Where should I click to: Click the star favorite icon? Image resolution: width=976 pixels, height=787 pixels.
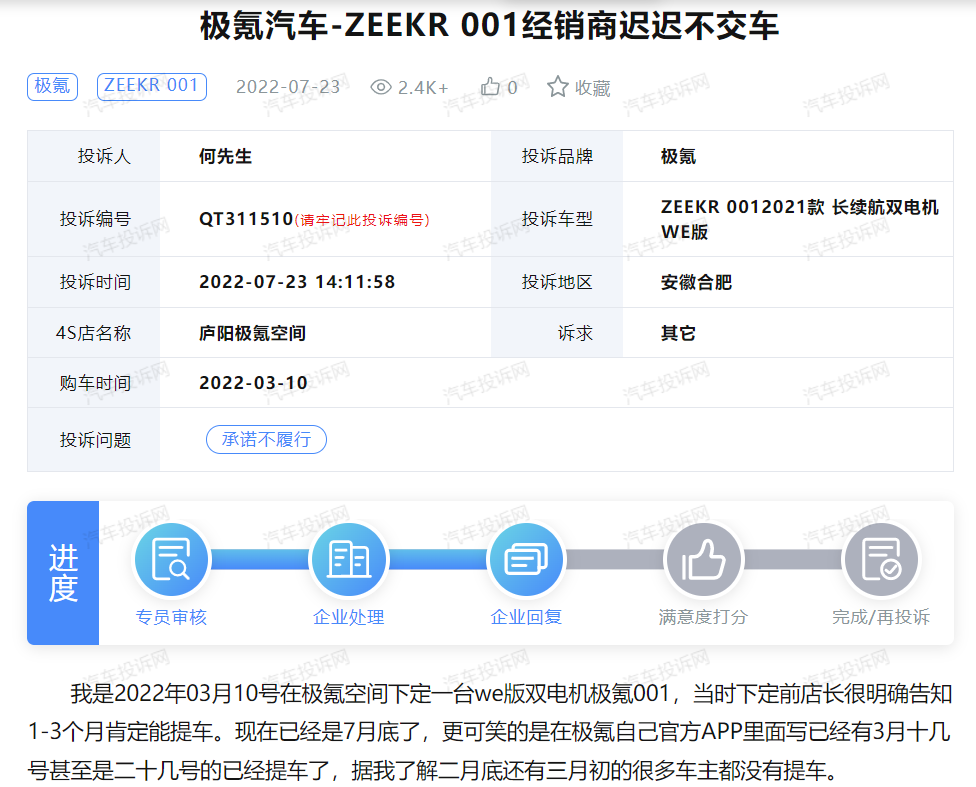click(x=558, y=87)
